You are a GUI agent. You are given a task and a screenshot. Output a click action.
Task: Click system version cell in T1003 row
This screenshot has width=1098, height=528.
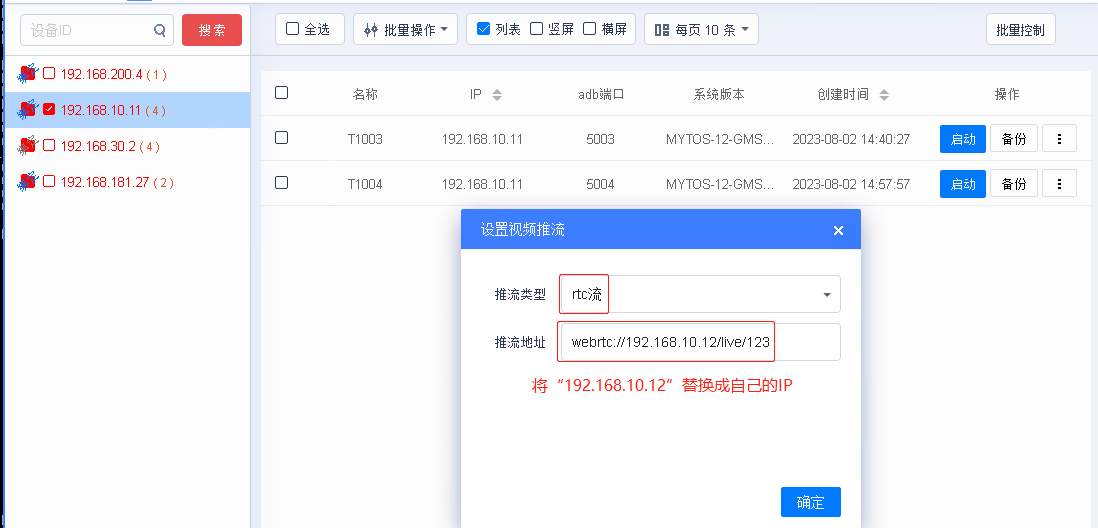720,139
